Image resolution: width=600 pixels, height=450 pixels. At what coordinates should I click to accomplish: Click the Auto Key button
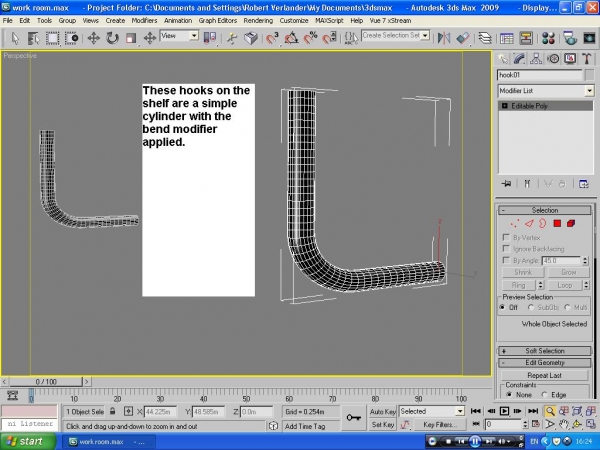tap(382, 412)
